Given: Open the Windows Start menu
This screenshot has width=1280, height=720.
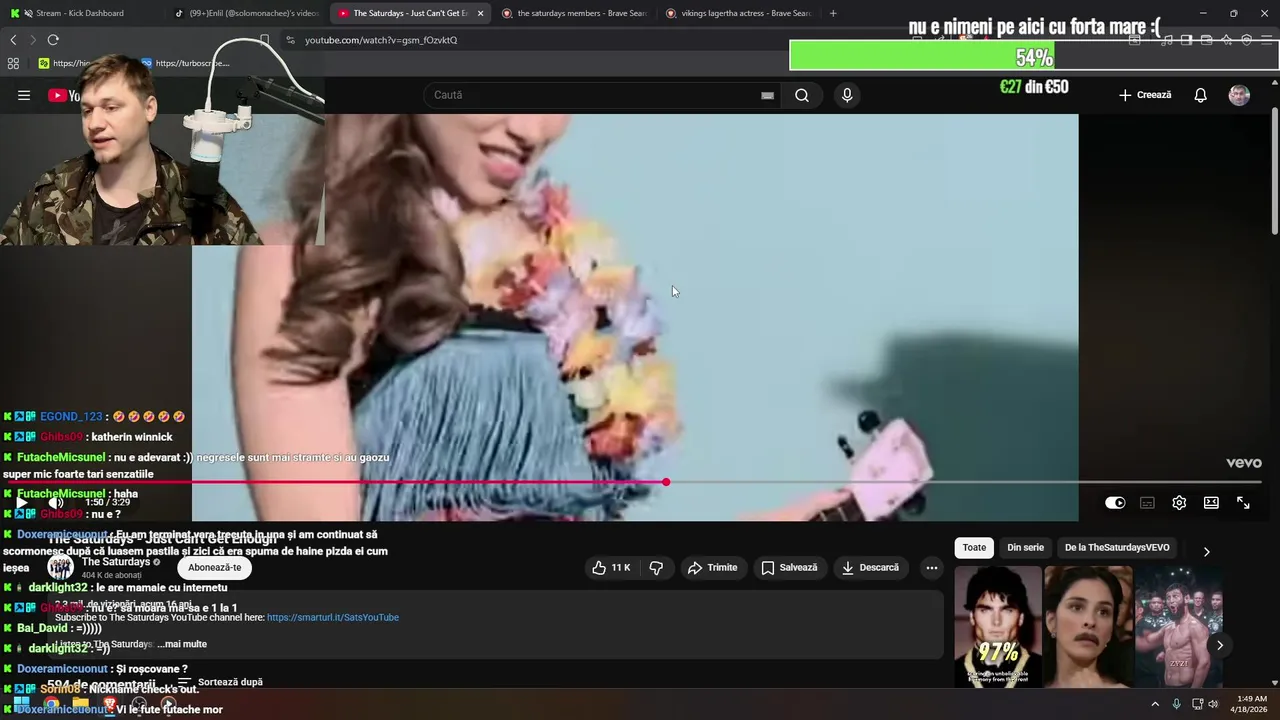Looking at the screenshot, I should pos(22,704).
